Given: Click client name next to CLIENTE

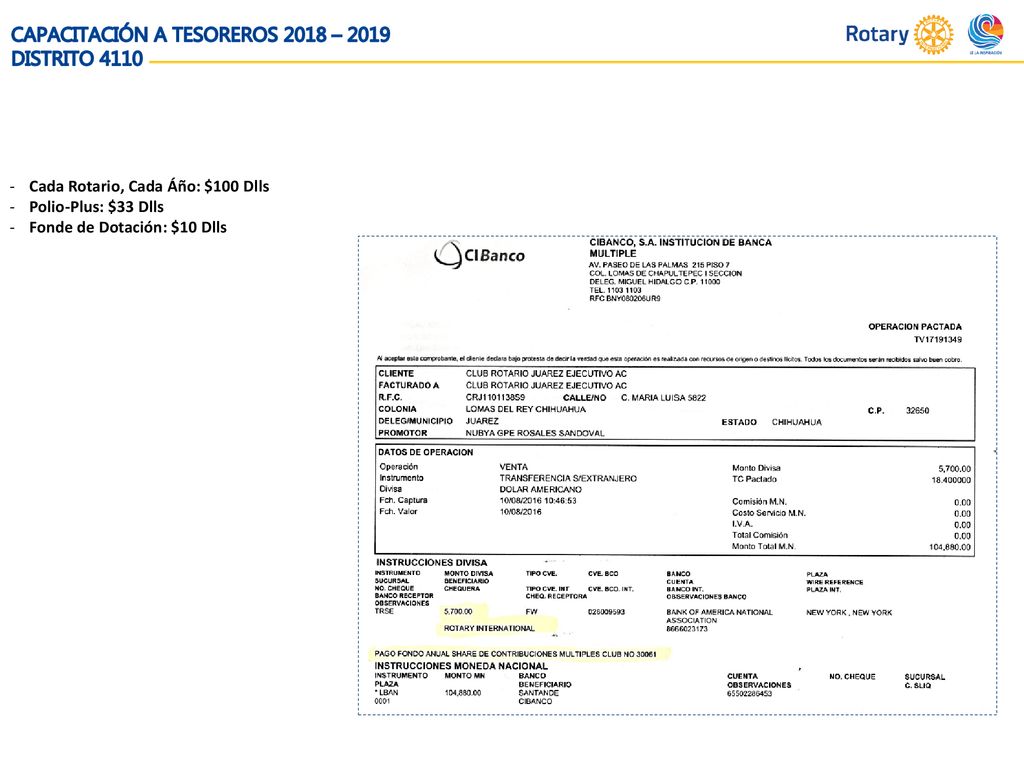Looking at the screenshot, I should 546,374.
